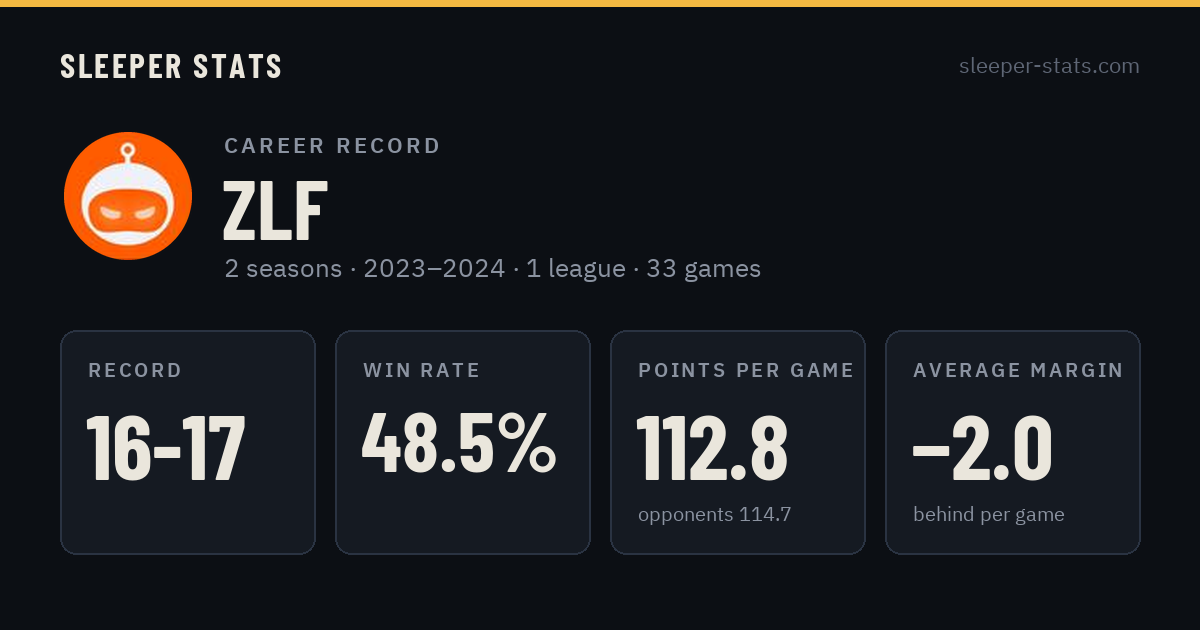
Task: Click the behind per game caption
Action: tap(988, 515)
